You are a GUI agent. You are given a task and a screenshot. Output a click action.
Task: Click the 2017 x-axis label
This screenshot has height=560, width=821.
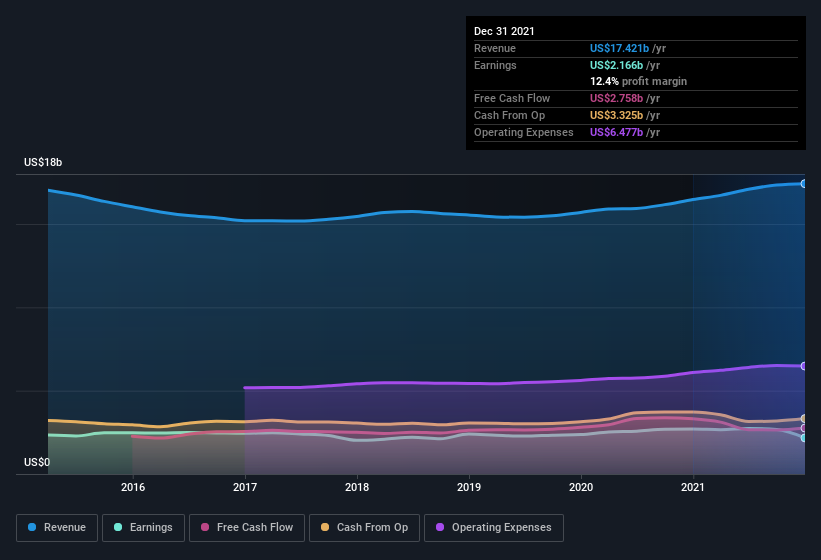coord(245,487)
